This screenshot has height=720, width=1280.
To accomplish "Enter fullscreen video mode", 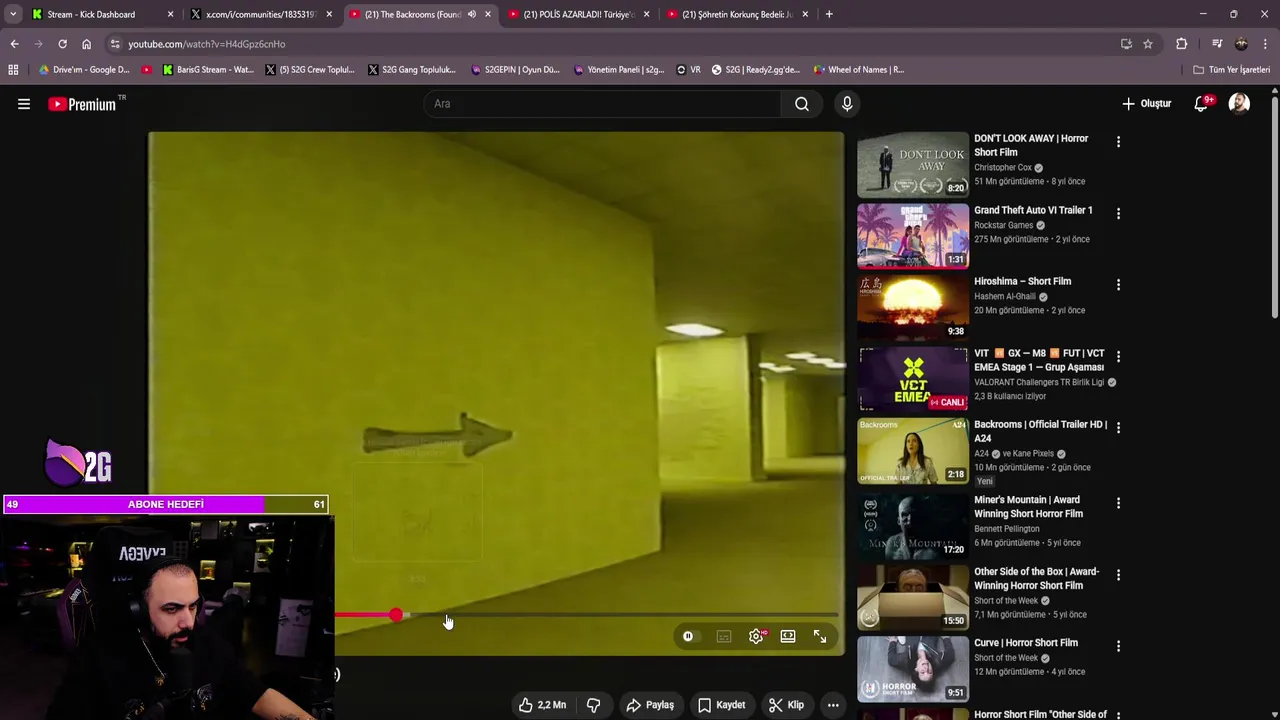I will 820,636.
